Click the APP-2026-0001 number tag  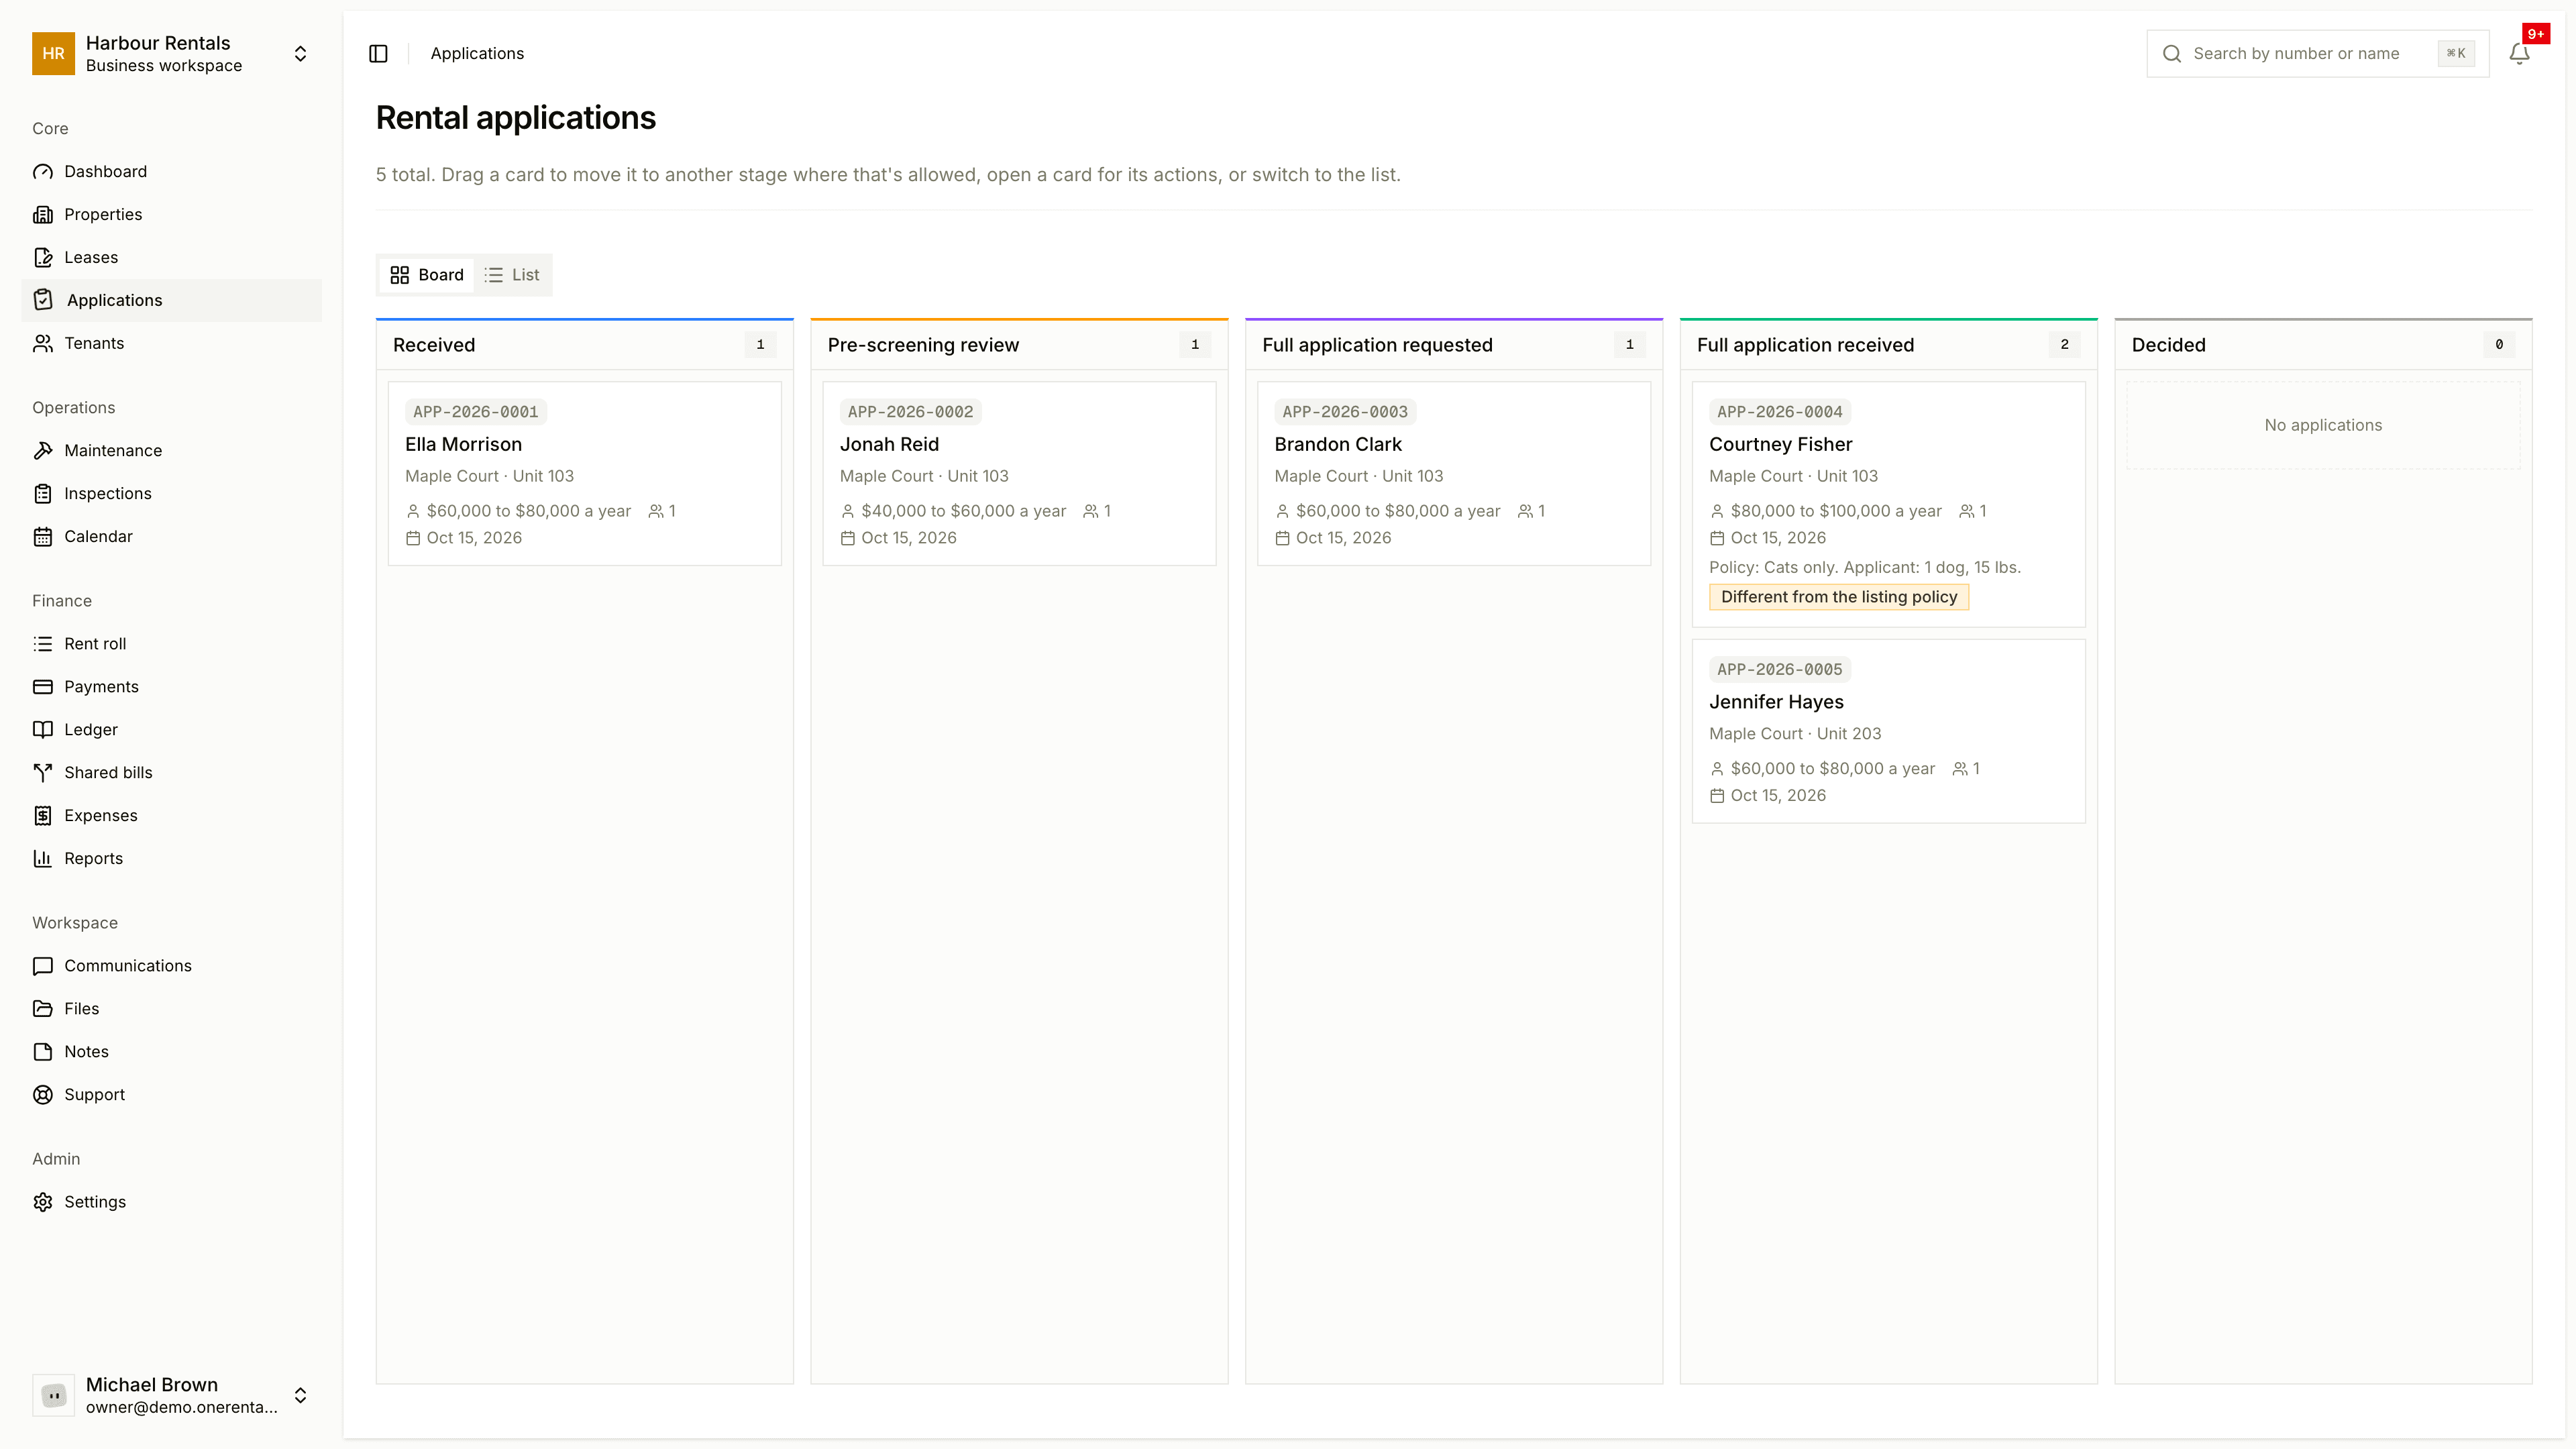click(475, 412)
